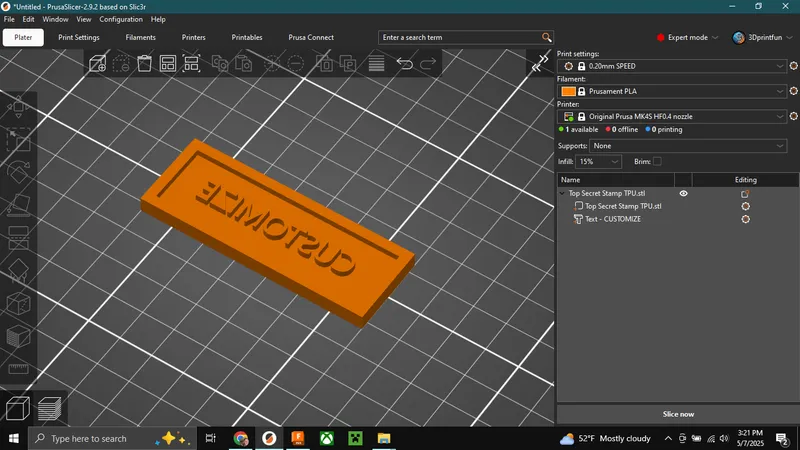The height and width of the screenshot is (450, 800).
Task: Click the Redo arrow icon
Action: coord(428,64)
